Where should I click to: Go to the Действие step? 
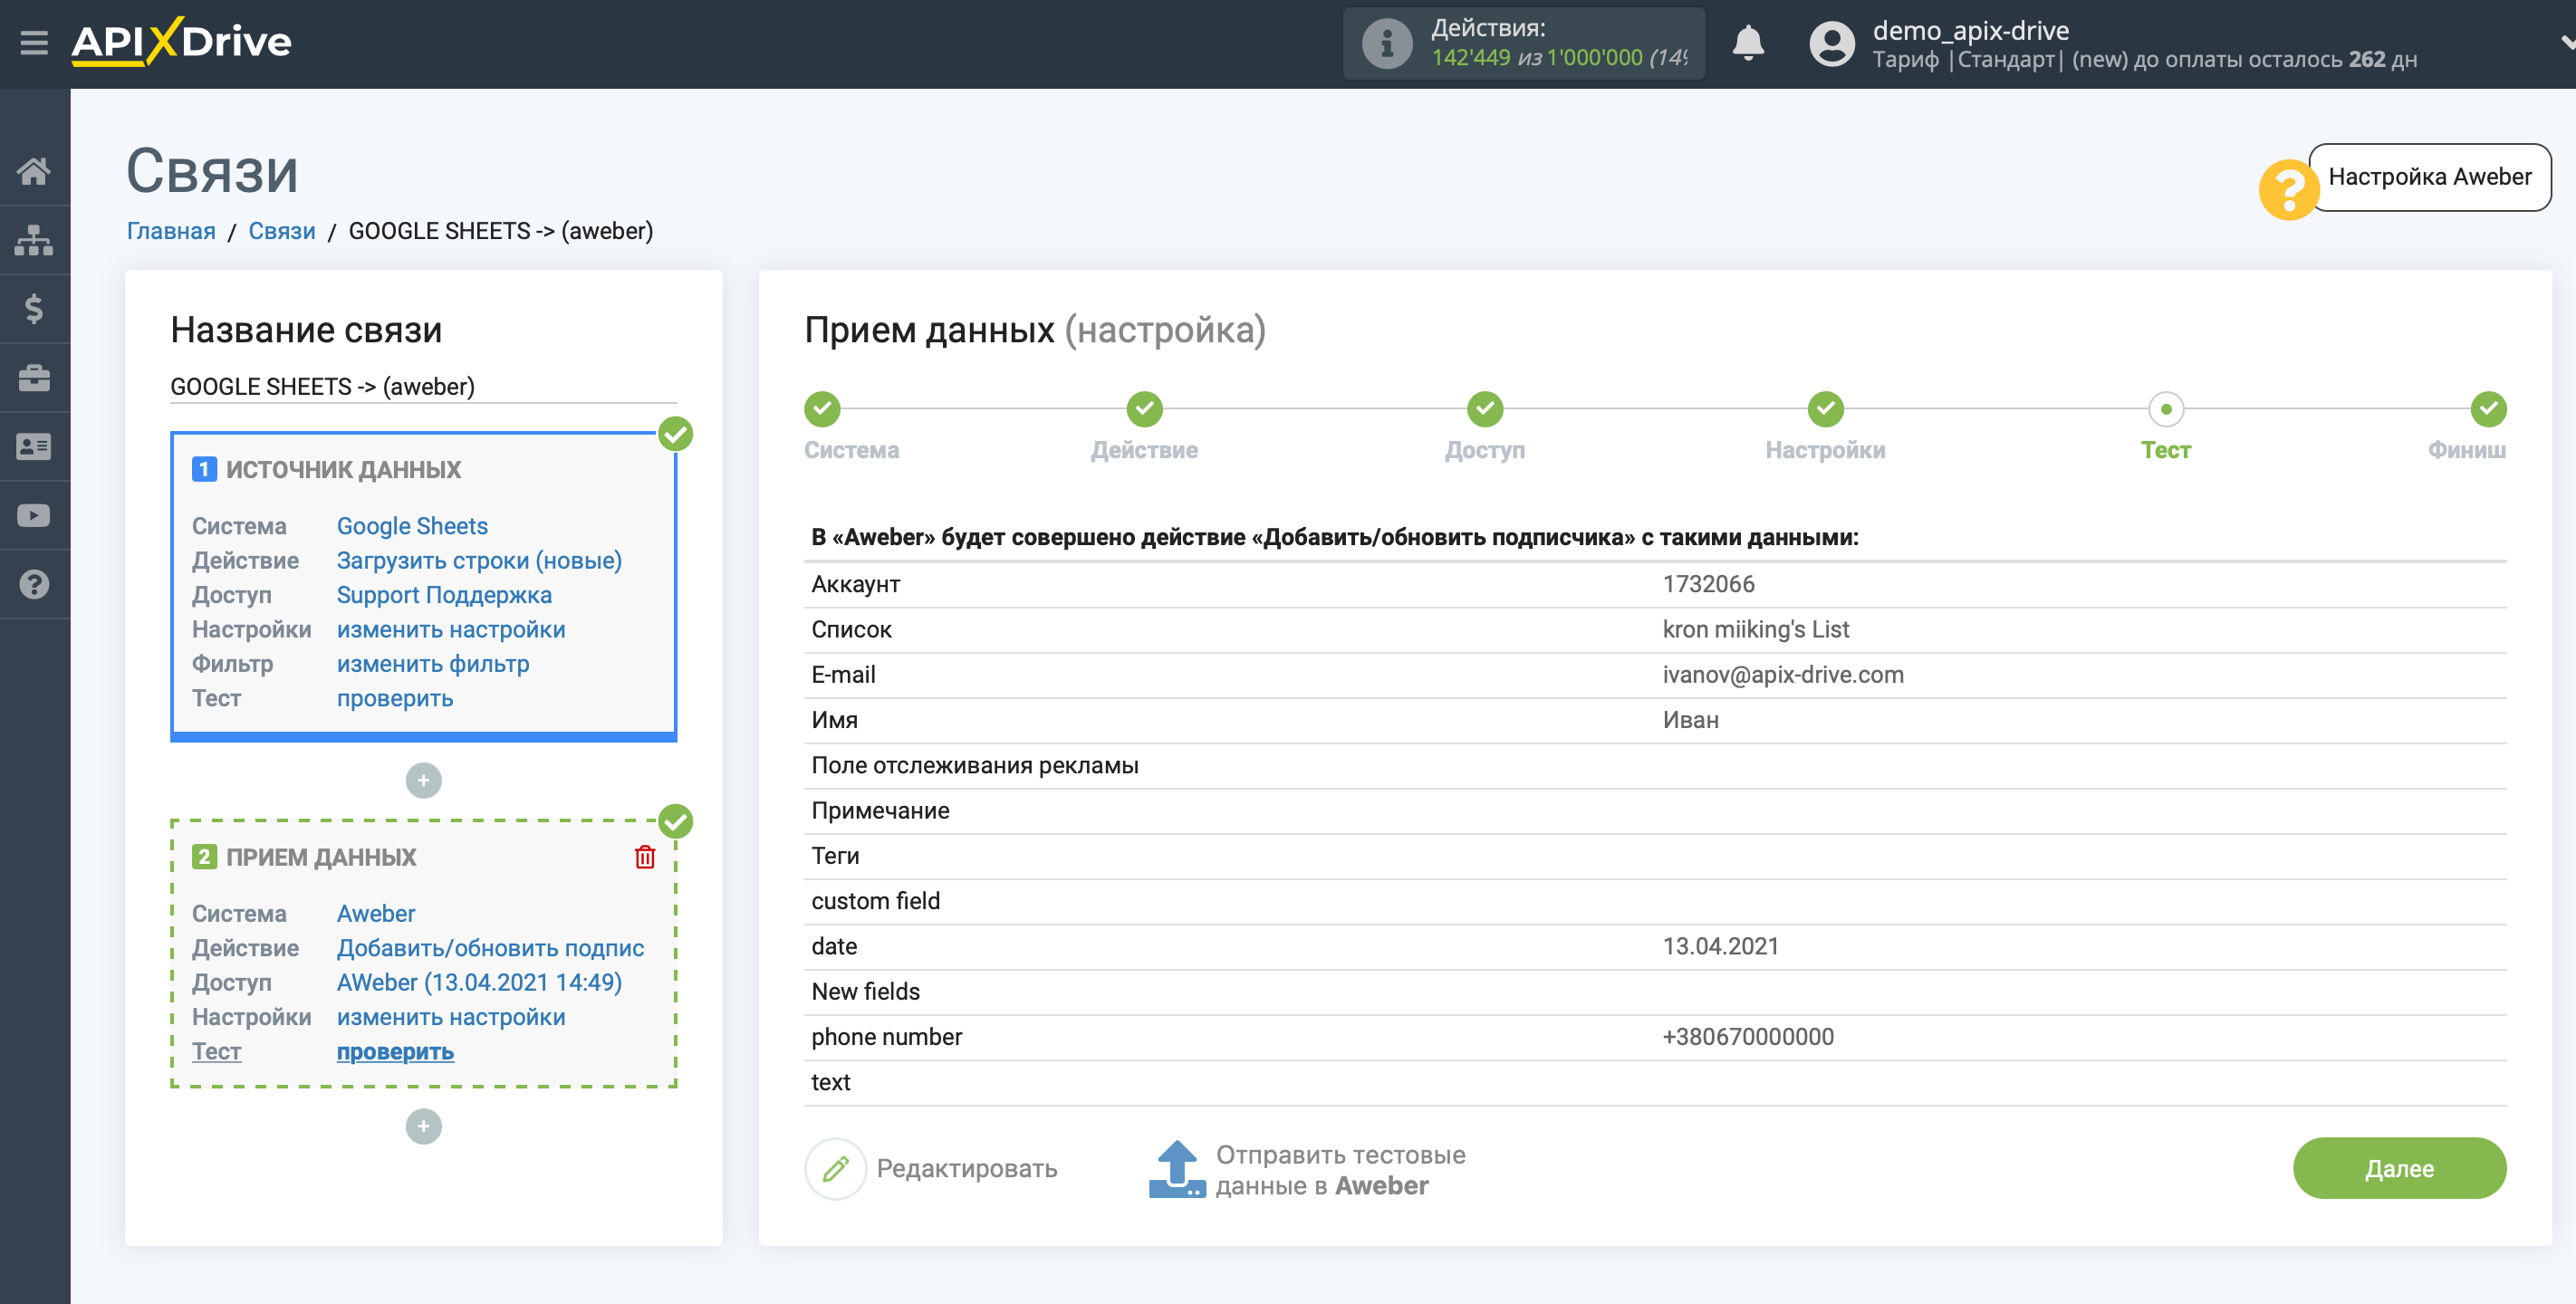click(x=1144, y=408)
